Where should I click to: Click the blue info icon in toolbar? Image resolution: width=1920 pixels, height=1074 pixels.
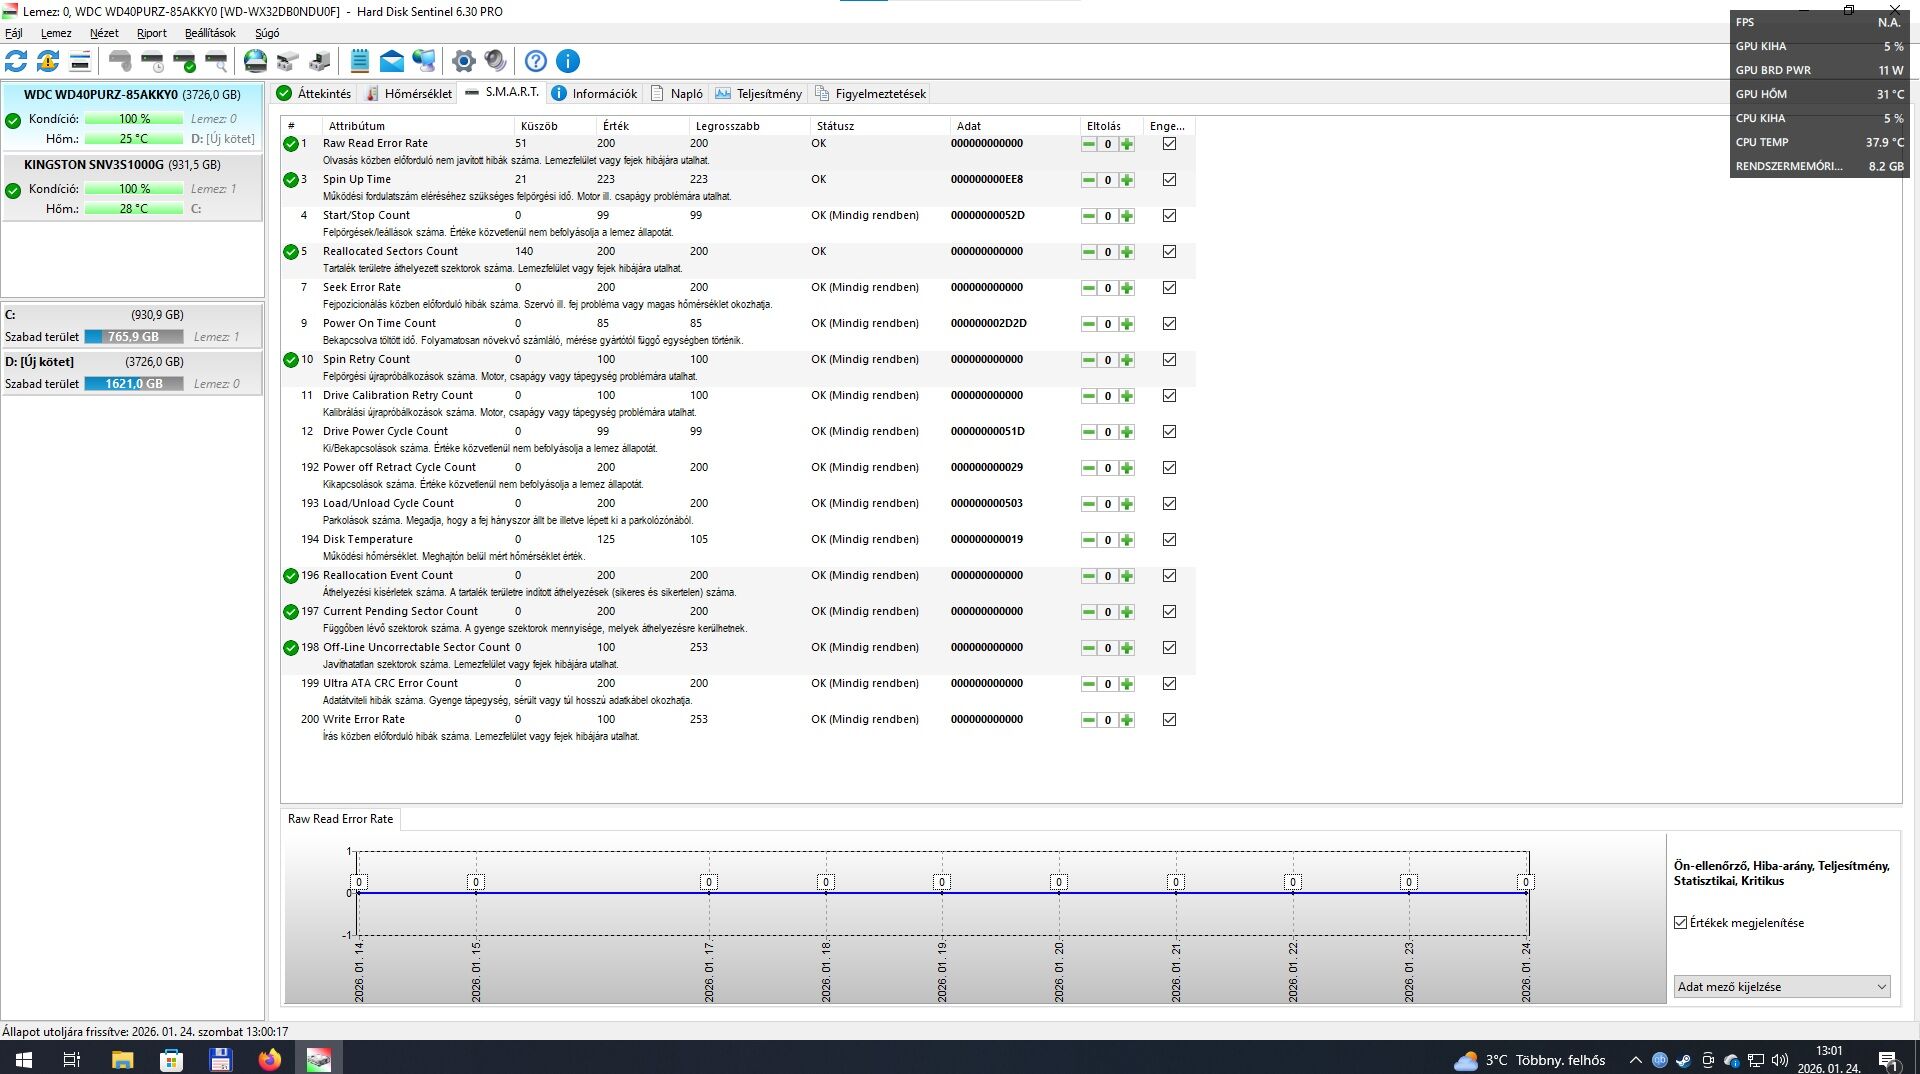(x=568, y=61)
